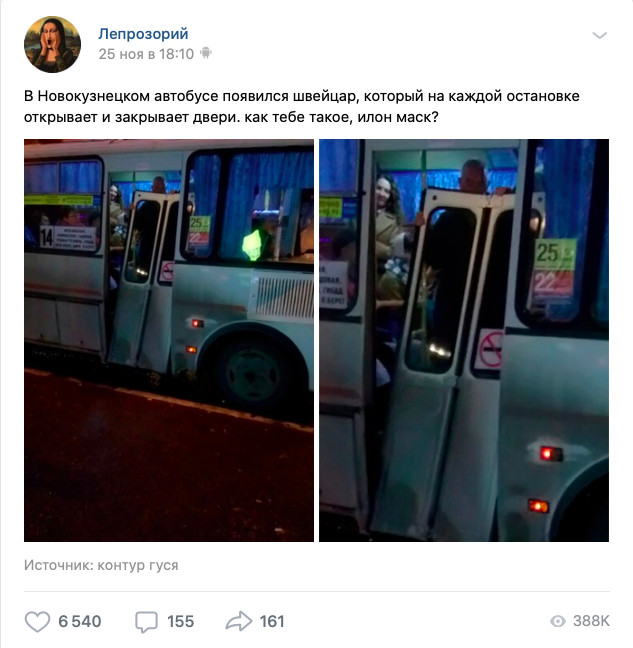Click the Источник label text

(x=59, y=565)
